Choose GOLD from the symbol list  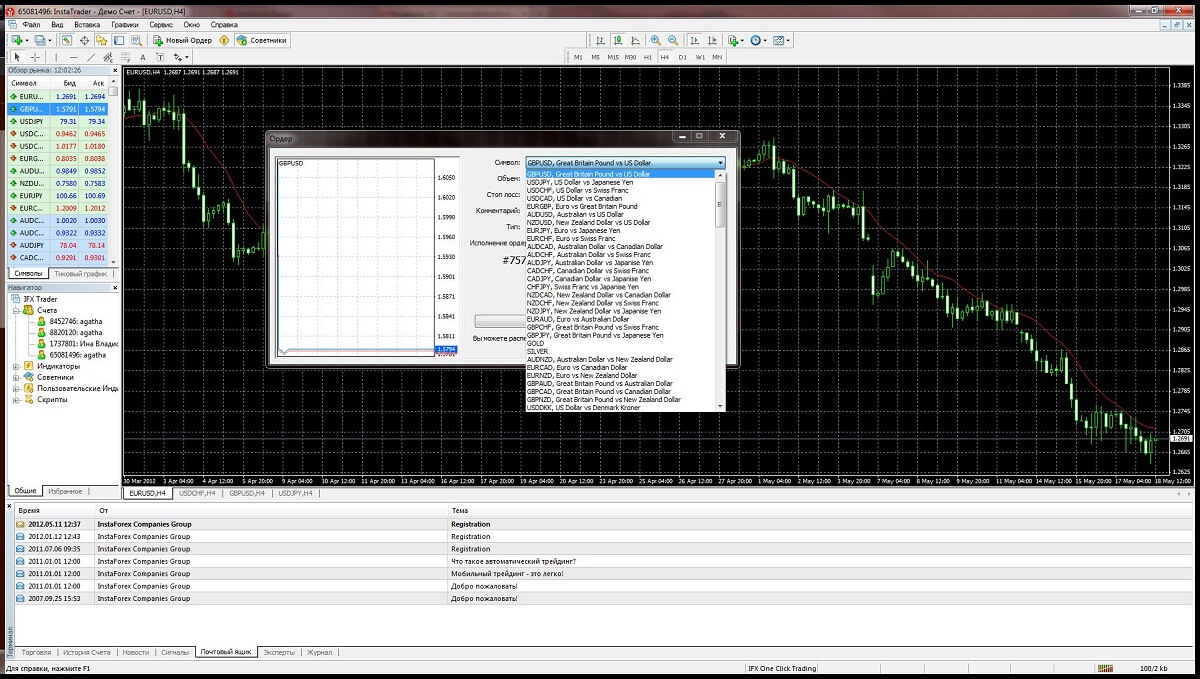click(x=535, y=343)
